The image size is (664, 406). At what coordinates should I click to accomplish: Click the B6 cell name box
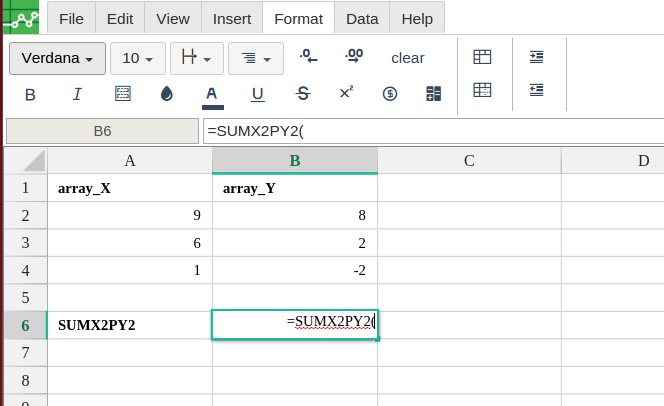(102, 131)
